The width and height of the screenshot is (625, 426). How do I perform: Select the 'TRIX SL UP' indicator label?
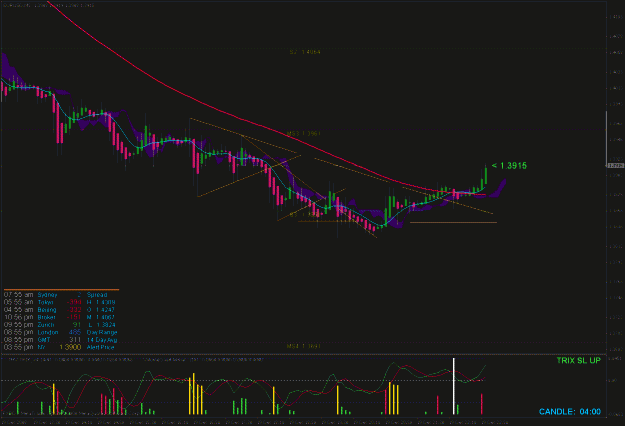pos(578,360)
